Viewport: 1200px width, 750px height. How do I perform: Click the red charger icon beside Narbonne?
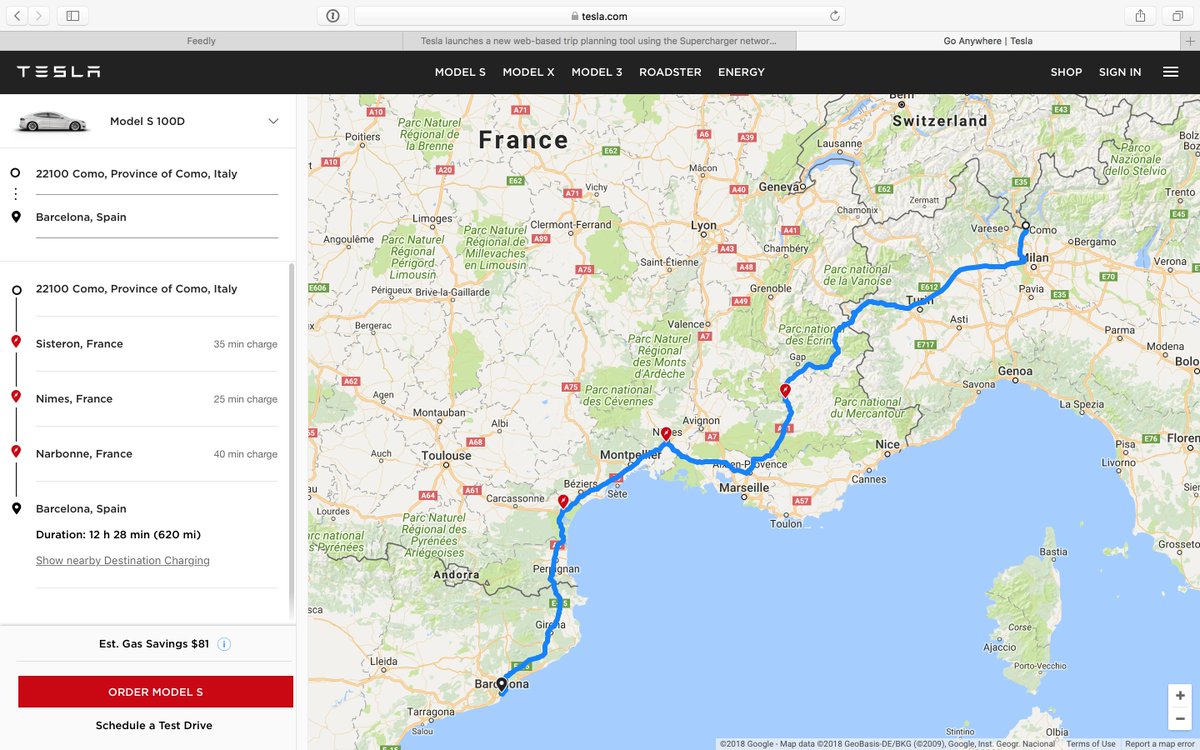[x=16, y=453]
